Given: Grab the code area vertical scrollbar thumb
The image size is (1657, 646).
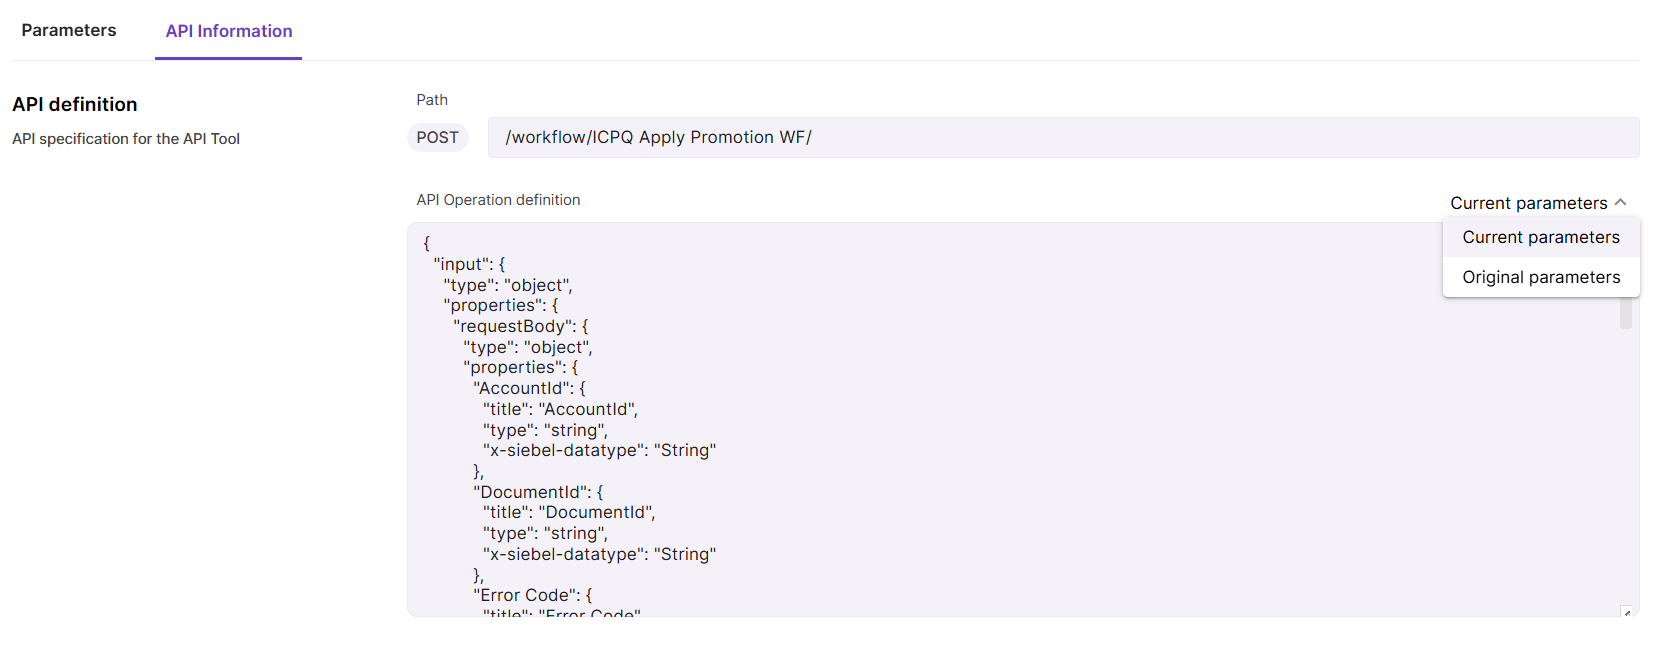Looking at the screenshot, I should click(1626, 314).
